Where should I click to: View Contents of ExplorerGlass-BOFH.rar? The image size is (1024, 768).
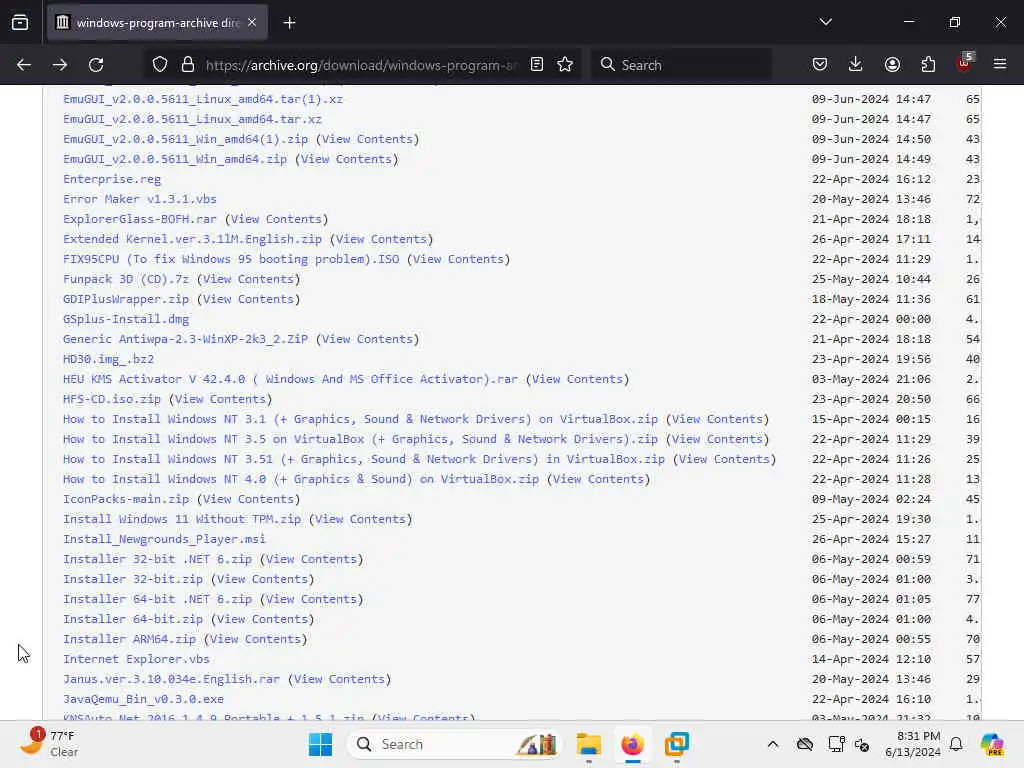pyautogui.click(x=277, y=219)
